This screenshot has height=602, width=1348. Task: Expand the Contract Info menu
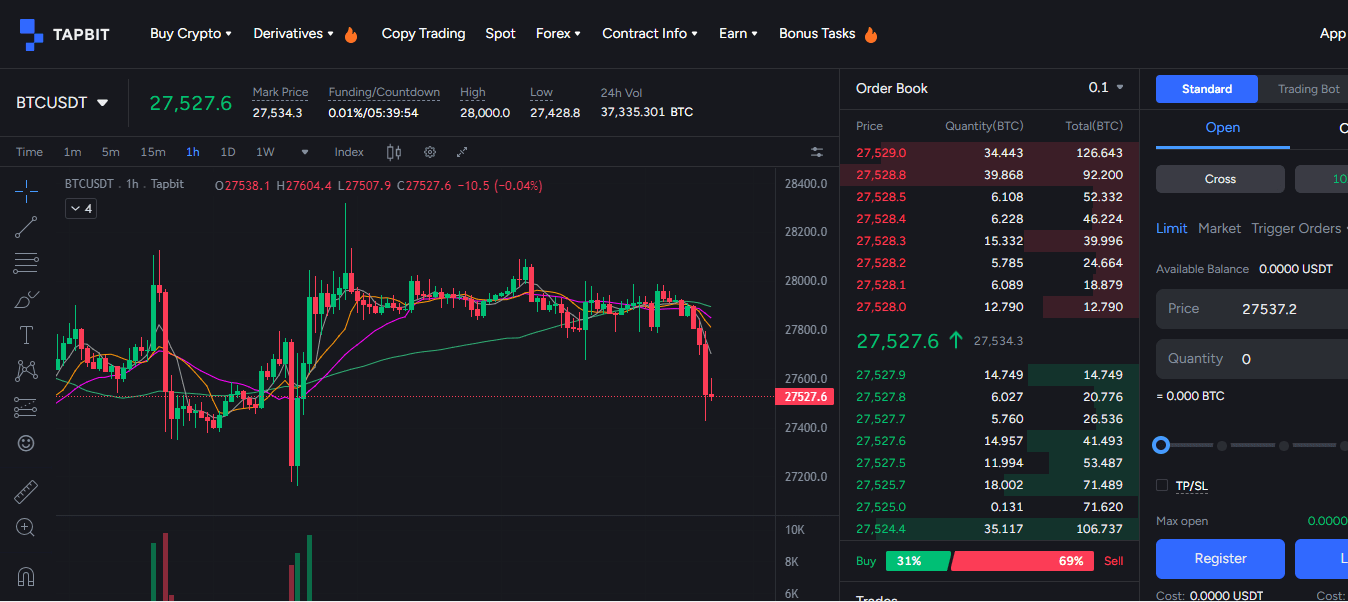coord(650,33)
